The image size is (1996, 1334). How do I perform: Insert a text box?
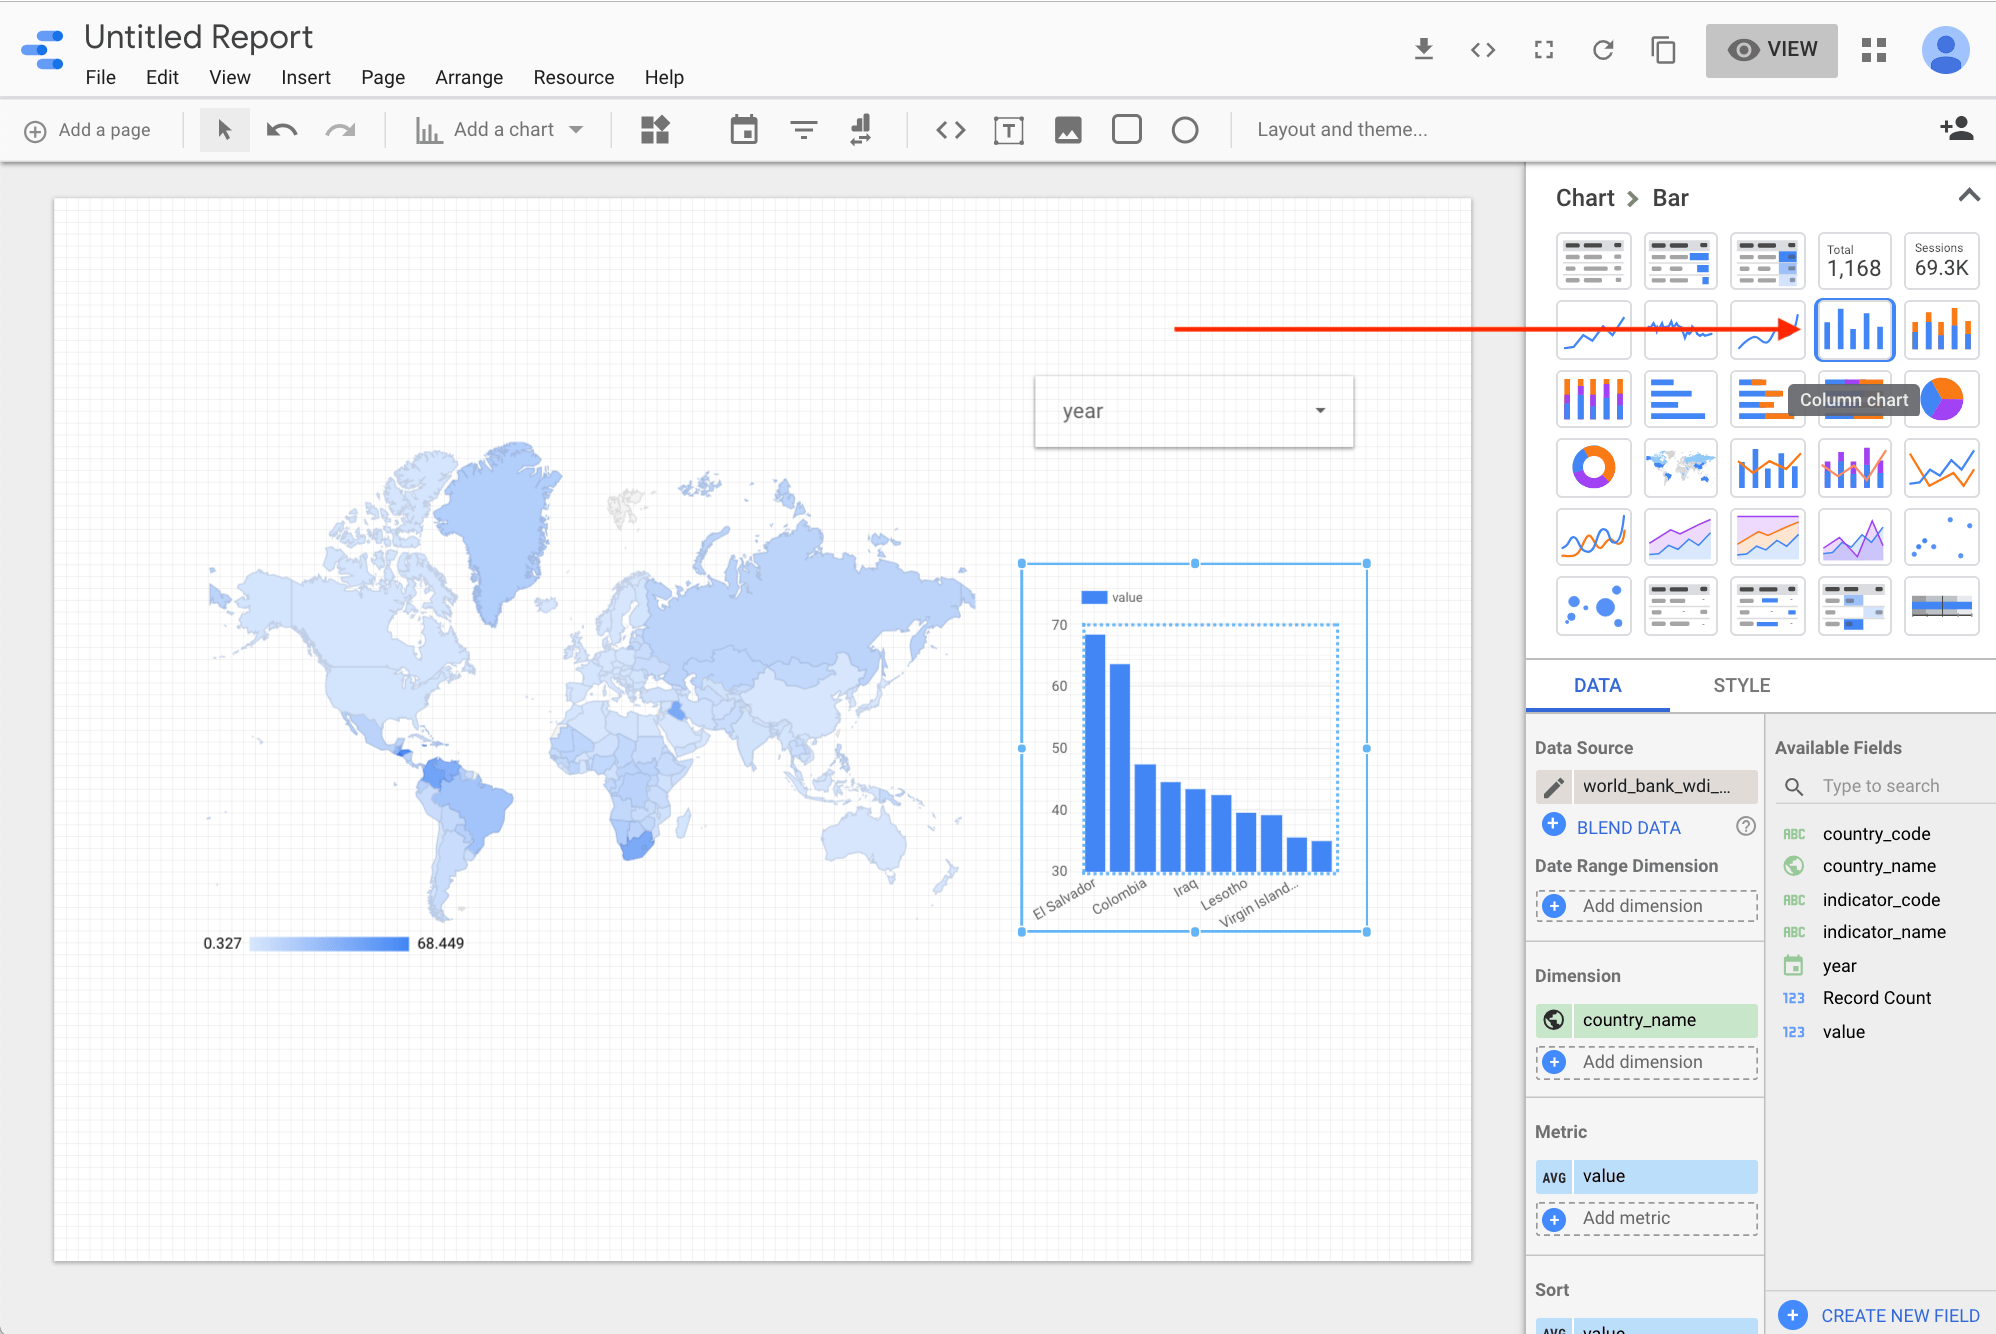pyautogui.click(x=1009, y=130)
